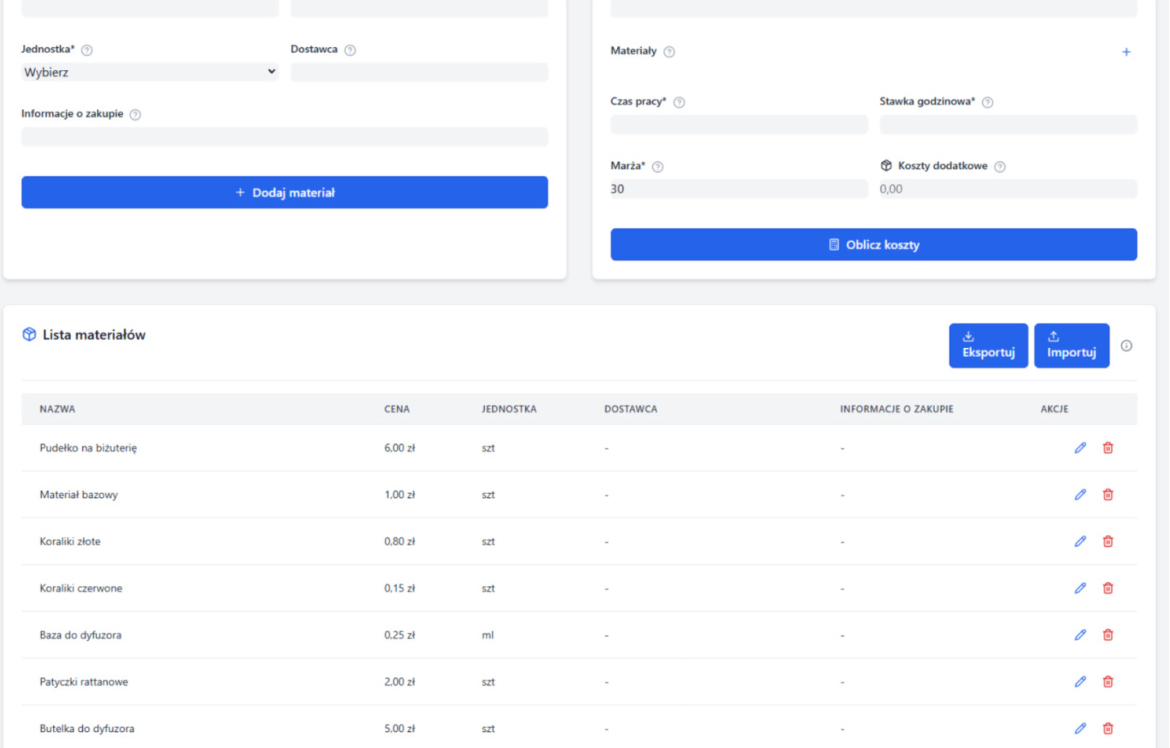The width and height of the screenshot is (1170, 748).
Task: Edit the Baza do dyfuzora entry
Action: pos(1080,635)
